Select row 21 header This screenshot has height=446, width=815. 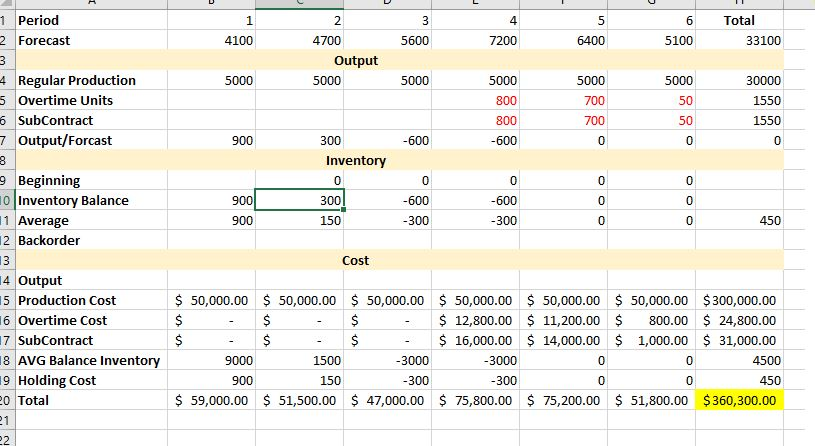pos(7,421)
